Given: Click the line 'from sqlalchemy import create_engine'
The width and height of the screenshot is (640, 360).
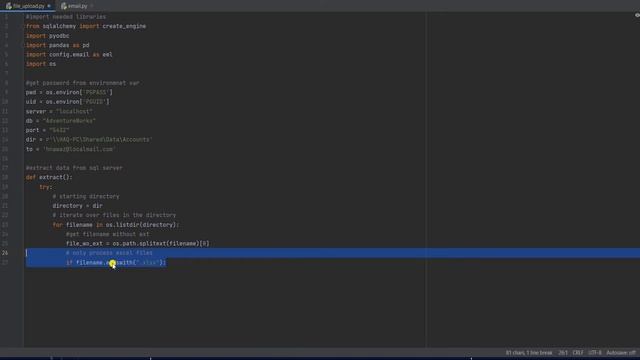Looking at the screenshot, I should [x=86, y=26].
